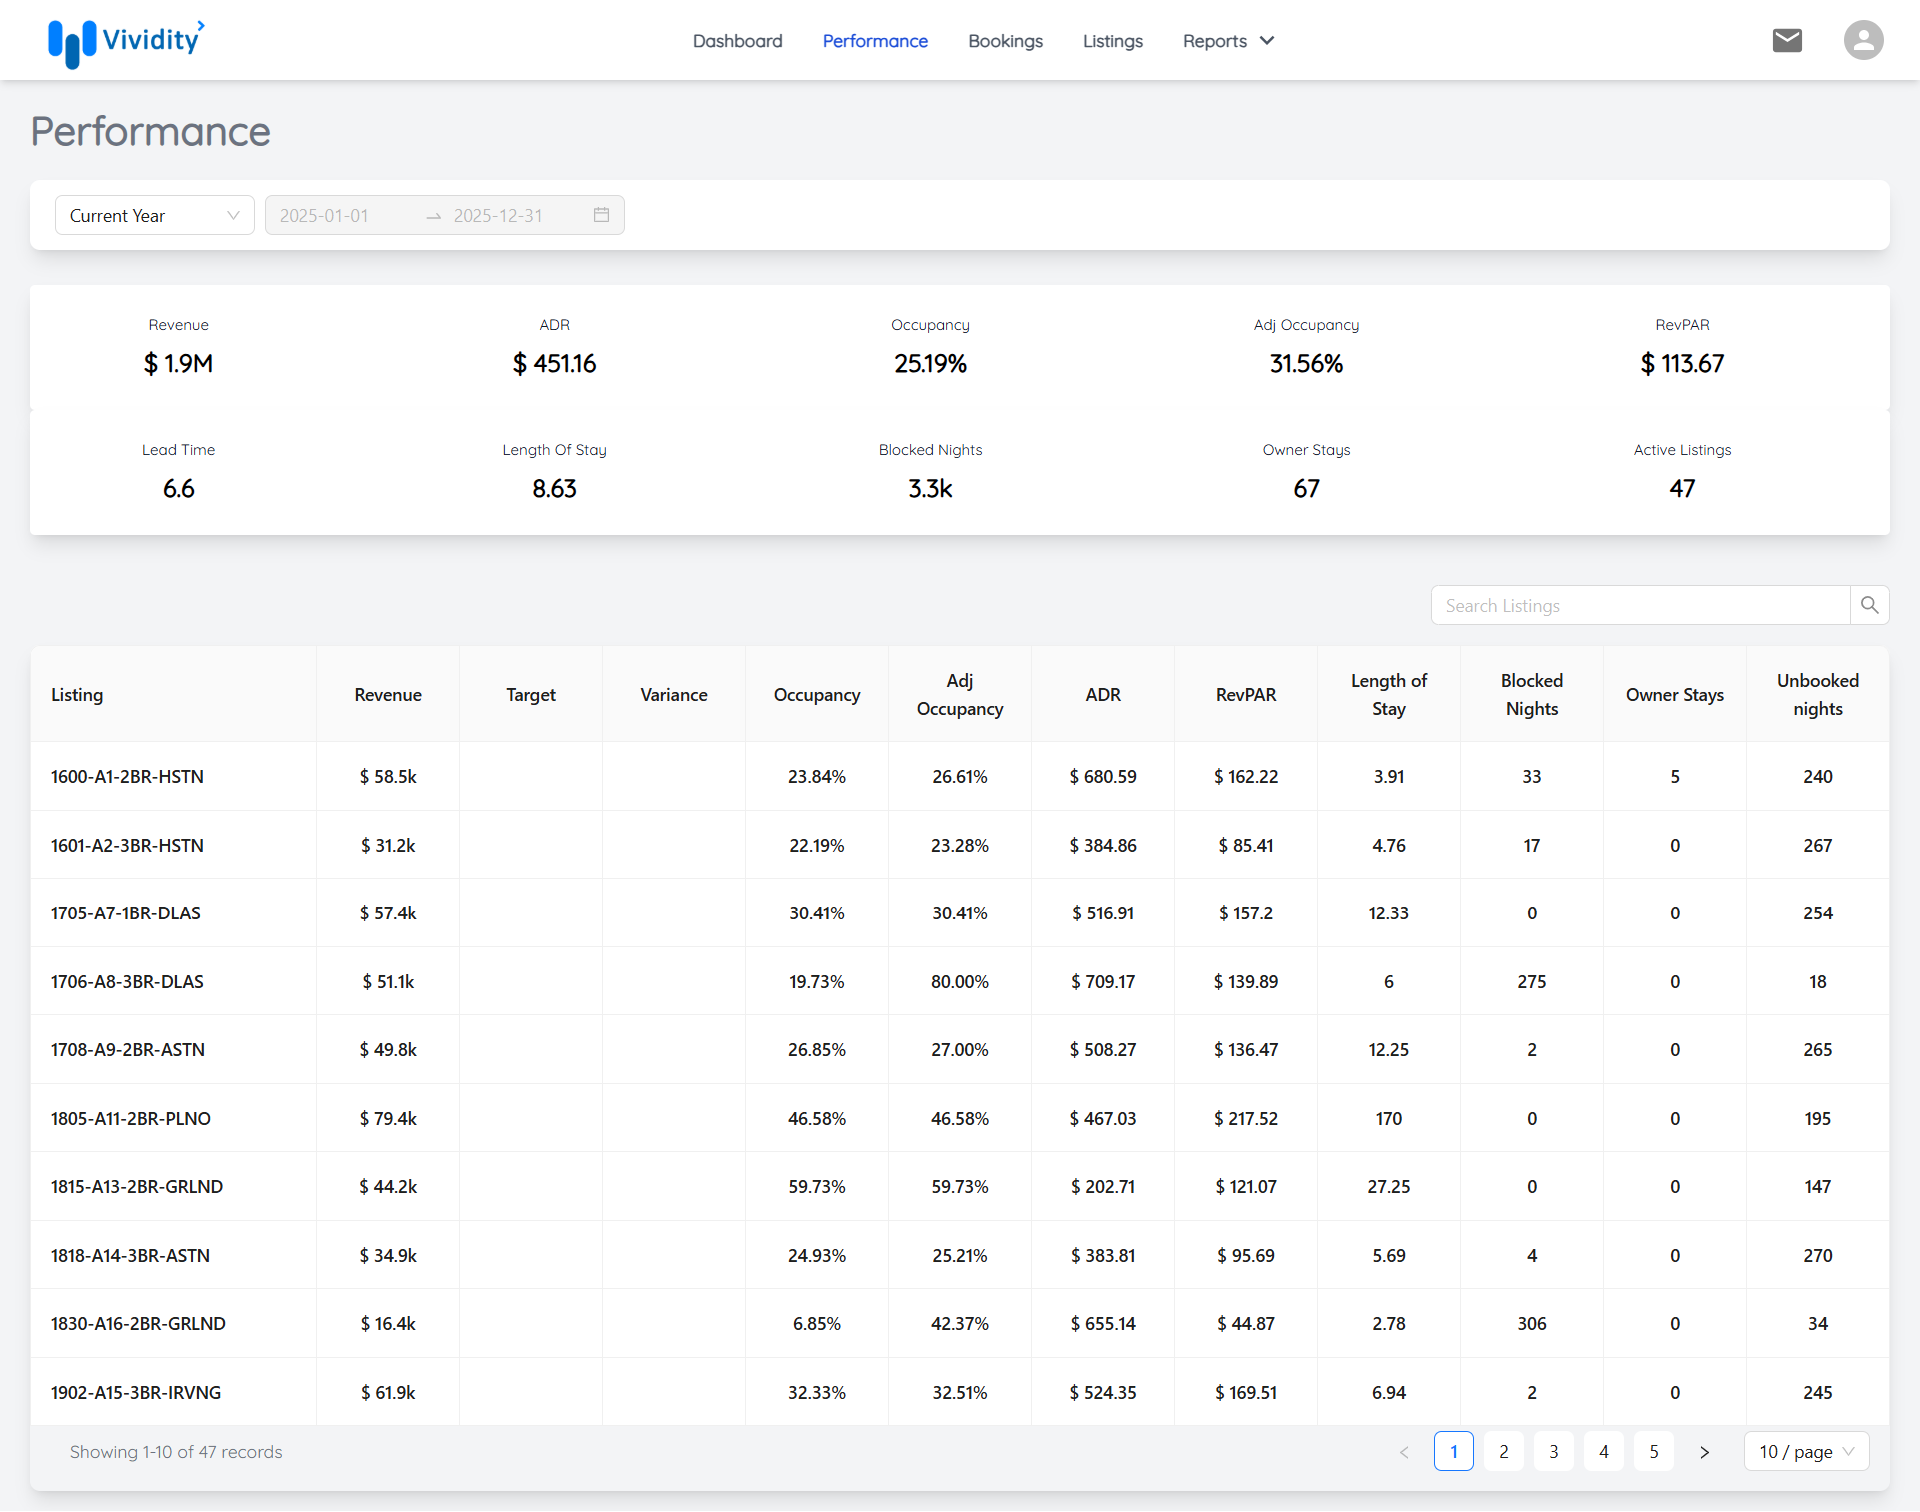Click the Vividity logo
Screen dimensions: 1920x1512
(126, 42)
